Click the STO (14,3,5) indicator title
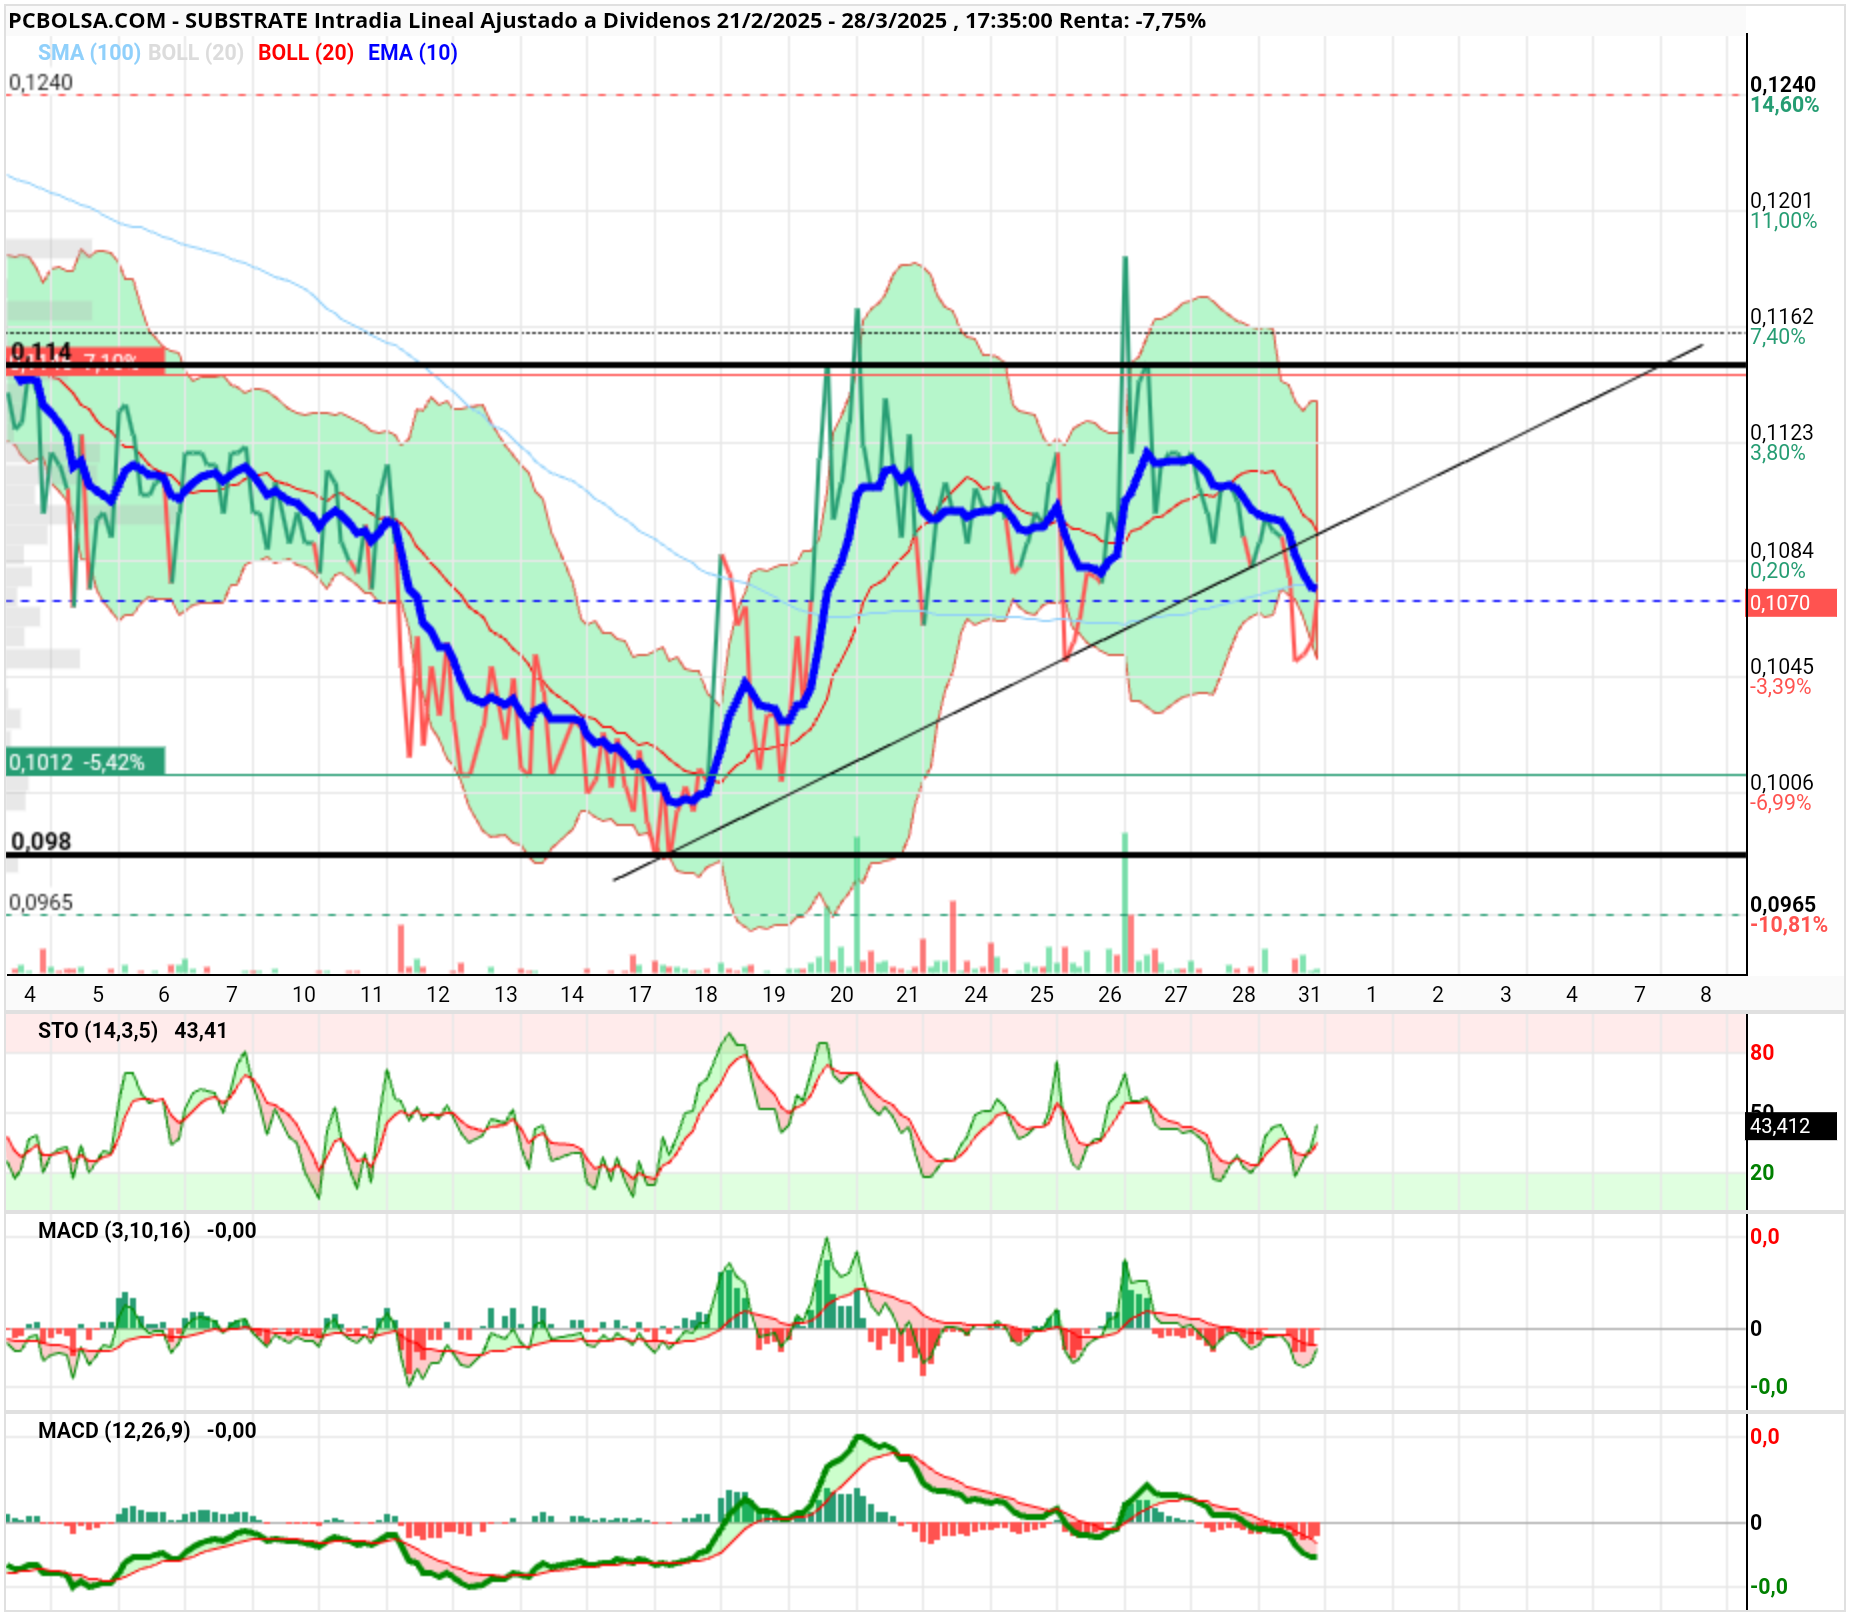 click(98, 1031)
